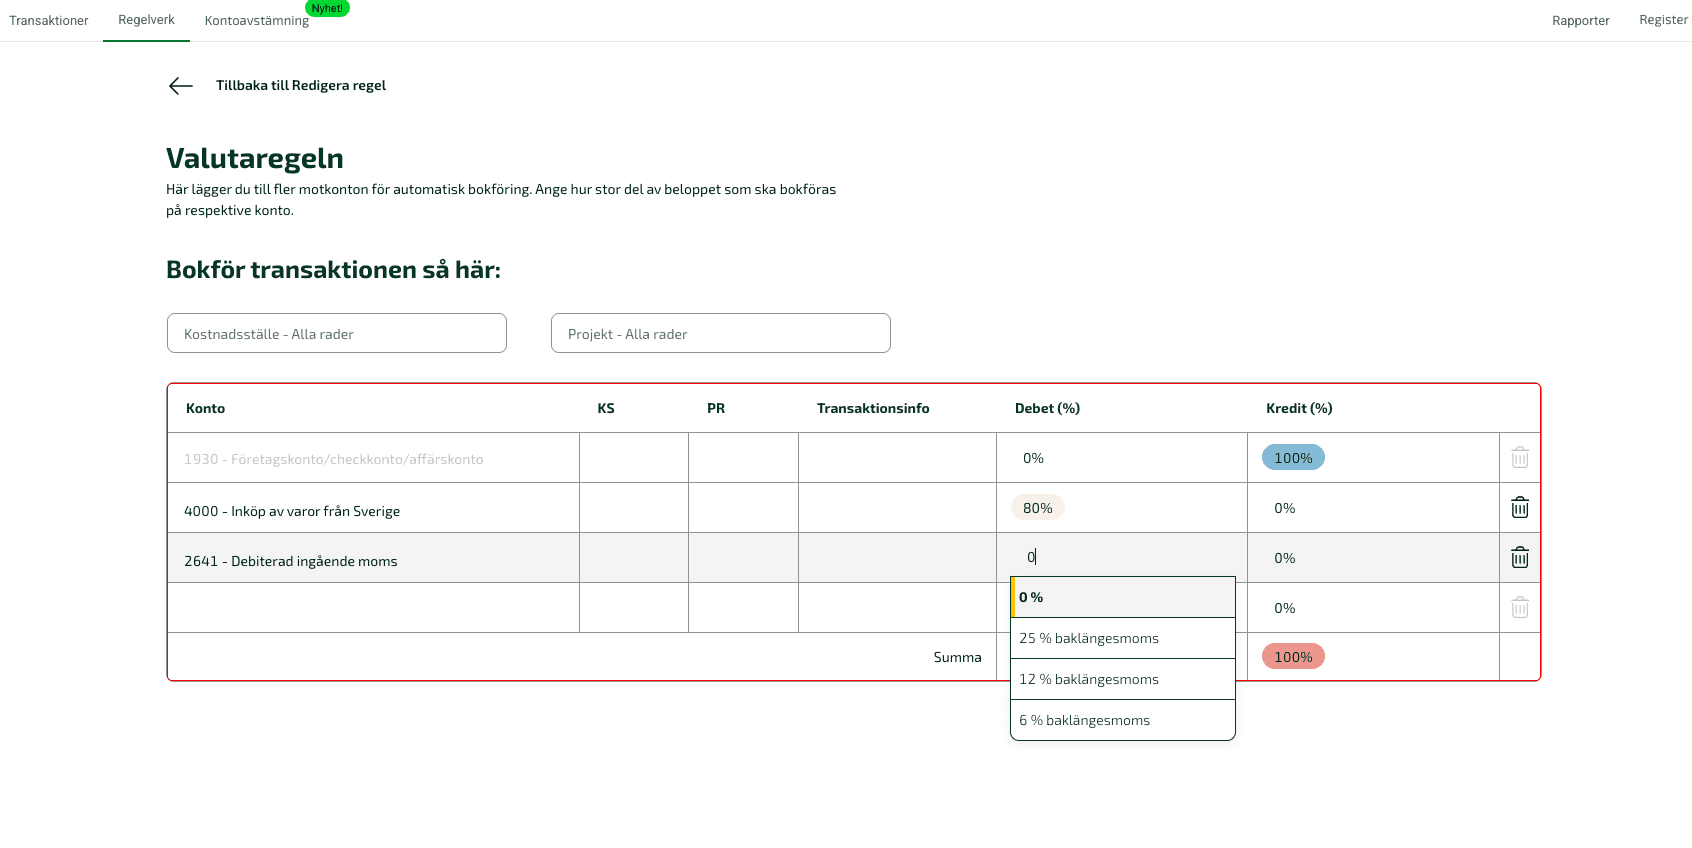Viewport: 1692px width, 848px height.
Task: Open the Kostnadsställe - Alla rader dropdown
Action: (x=337, y=334)
